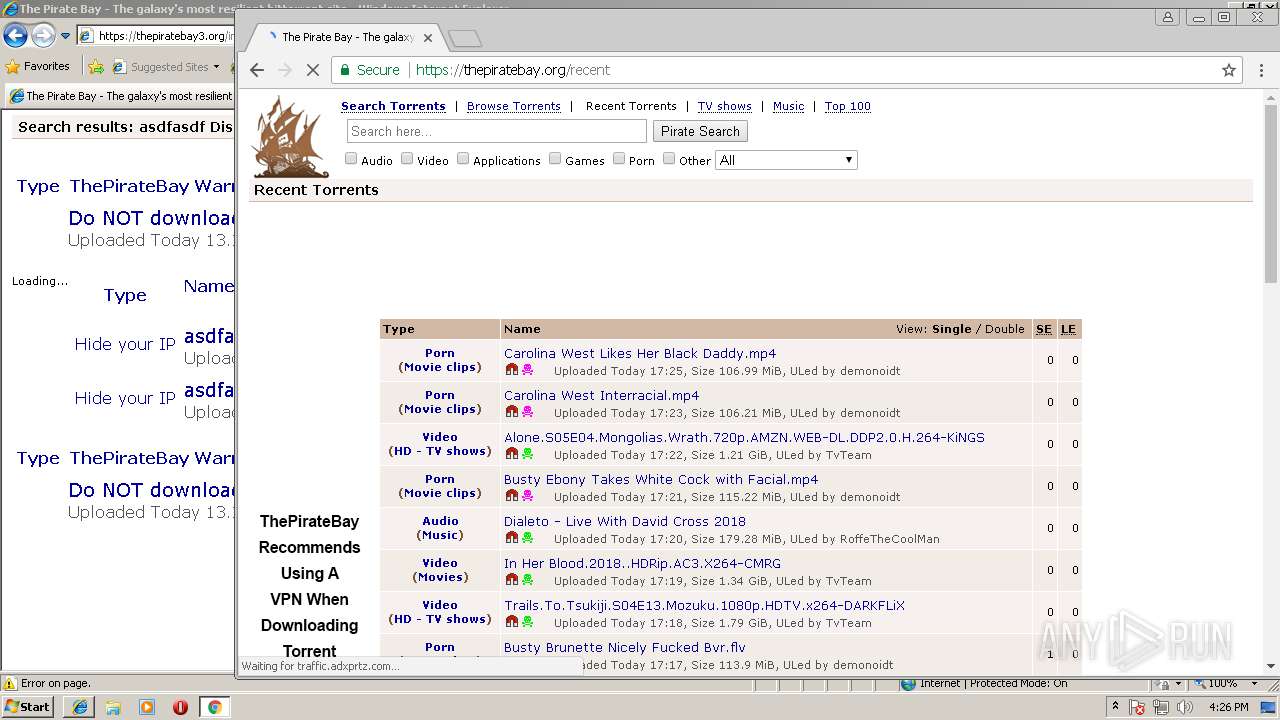Bookmark this page with the star icon
This screenshot has width=1280, height=720.
[x=1229, y=70]
